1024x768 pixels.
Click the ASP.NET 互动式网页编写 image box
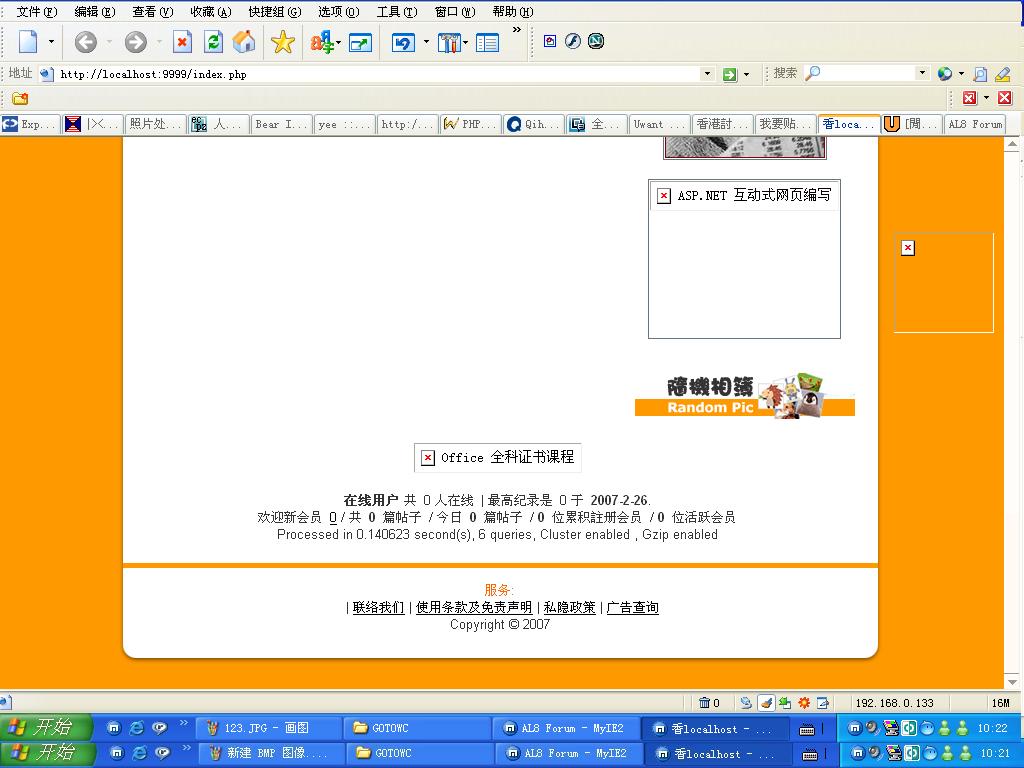point(744,259)
